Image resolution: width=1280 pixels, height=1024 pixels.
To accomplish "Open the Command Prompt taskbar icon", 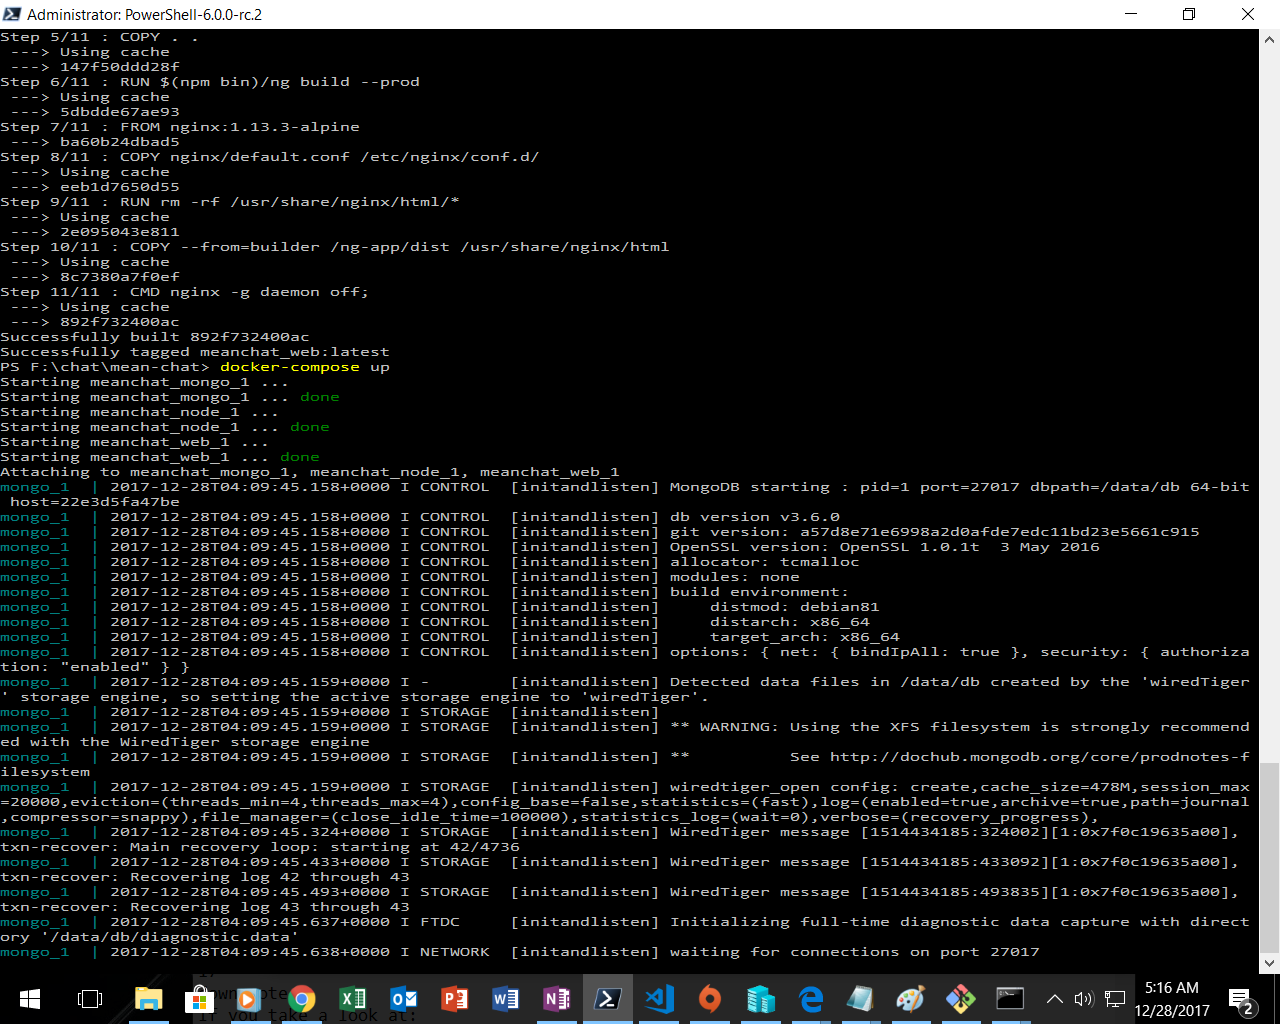I will coord(1010,999).
